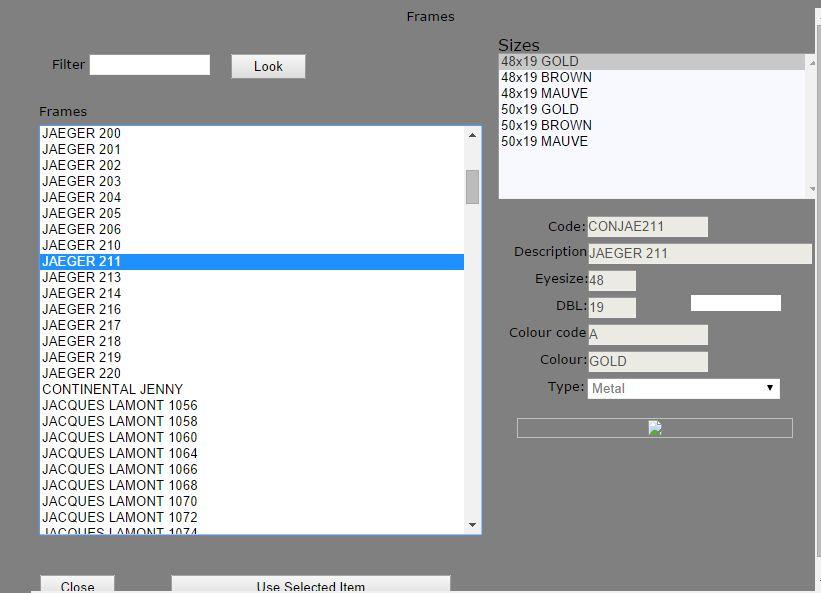The height and width of the screenshot is (593, 821).
Task: Select size 50x19 GOLD
Action: point(651,109)
